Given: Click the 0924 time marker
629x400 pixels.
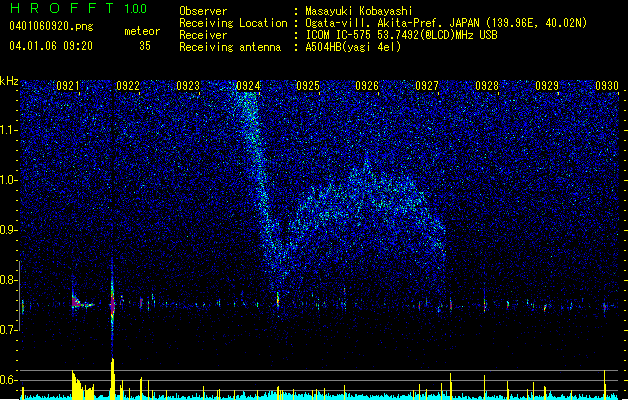Looking at the screenshot, I should 248,86.
